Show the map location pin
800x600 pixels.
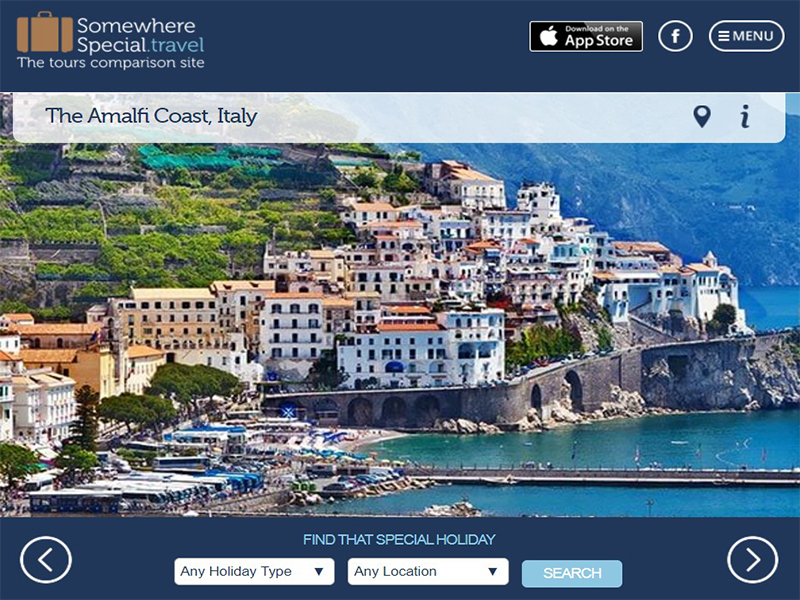click(x=702, y=117)
